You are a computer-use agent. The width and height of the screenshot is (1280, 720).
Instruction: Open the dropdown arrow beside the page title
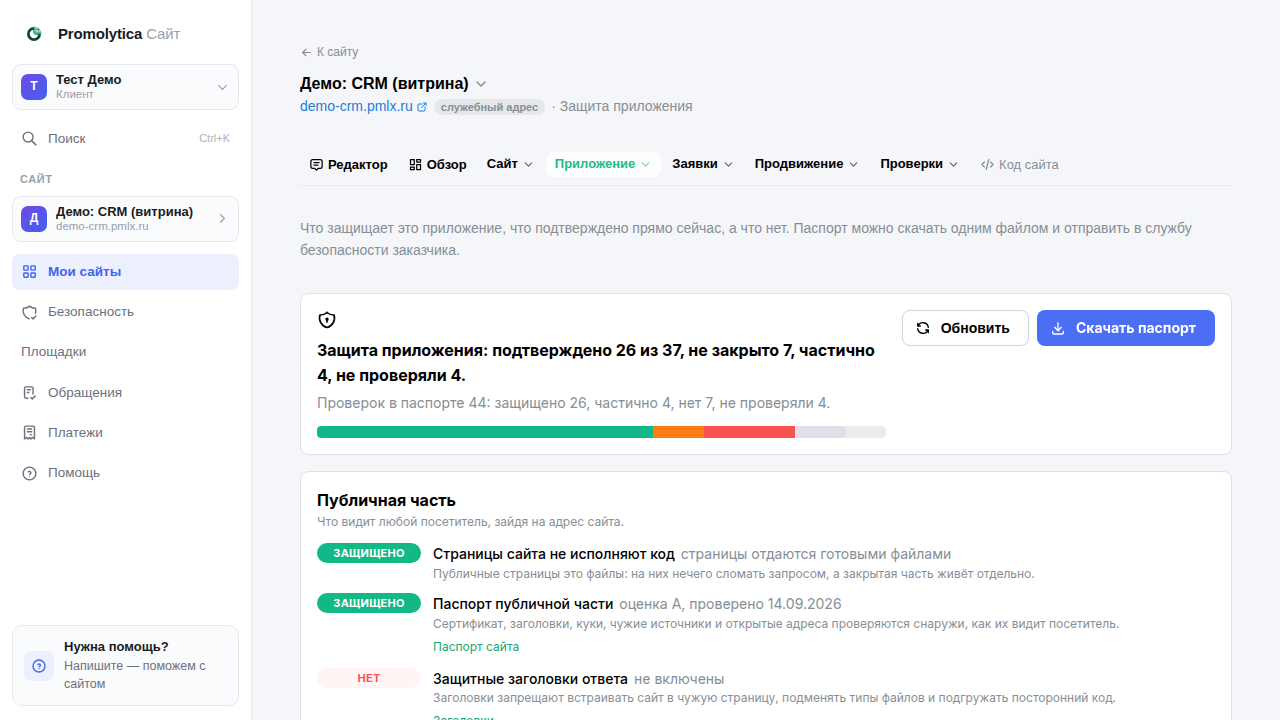coord(481,84)
